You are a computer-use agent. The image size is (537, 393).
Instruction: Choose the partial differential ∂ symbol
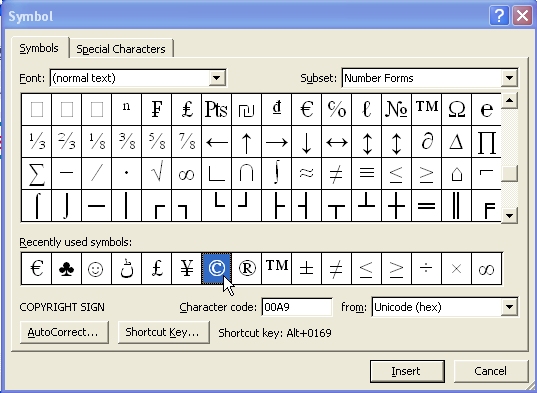[x=426, y=141]
